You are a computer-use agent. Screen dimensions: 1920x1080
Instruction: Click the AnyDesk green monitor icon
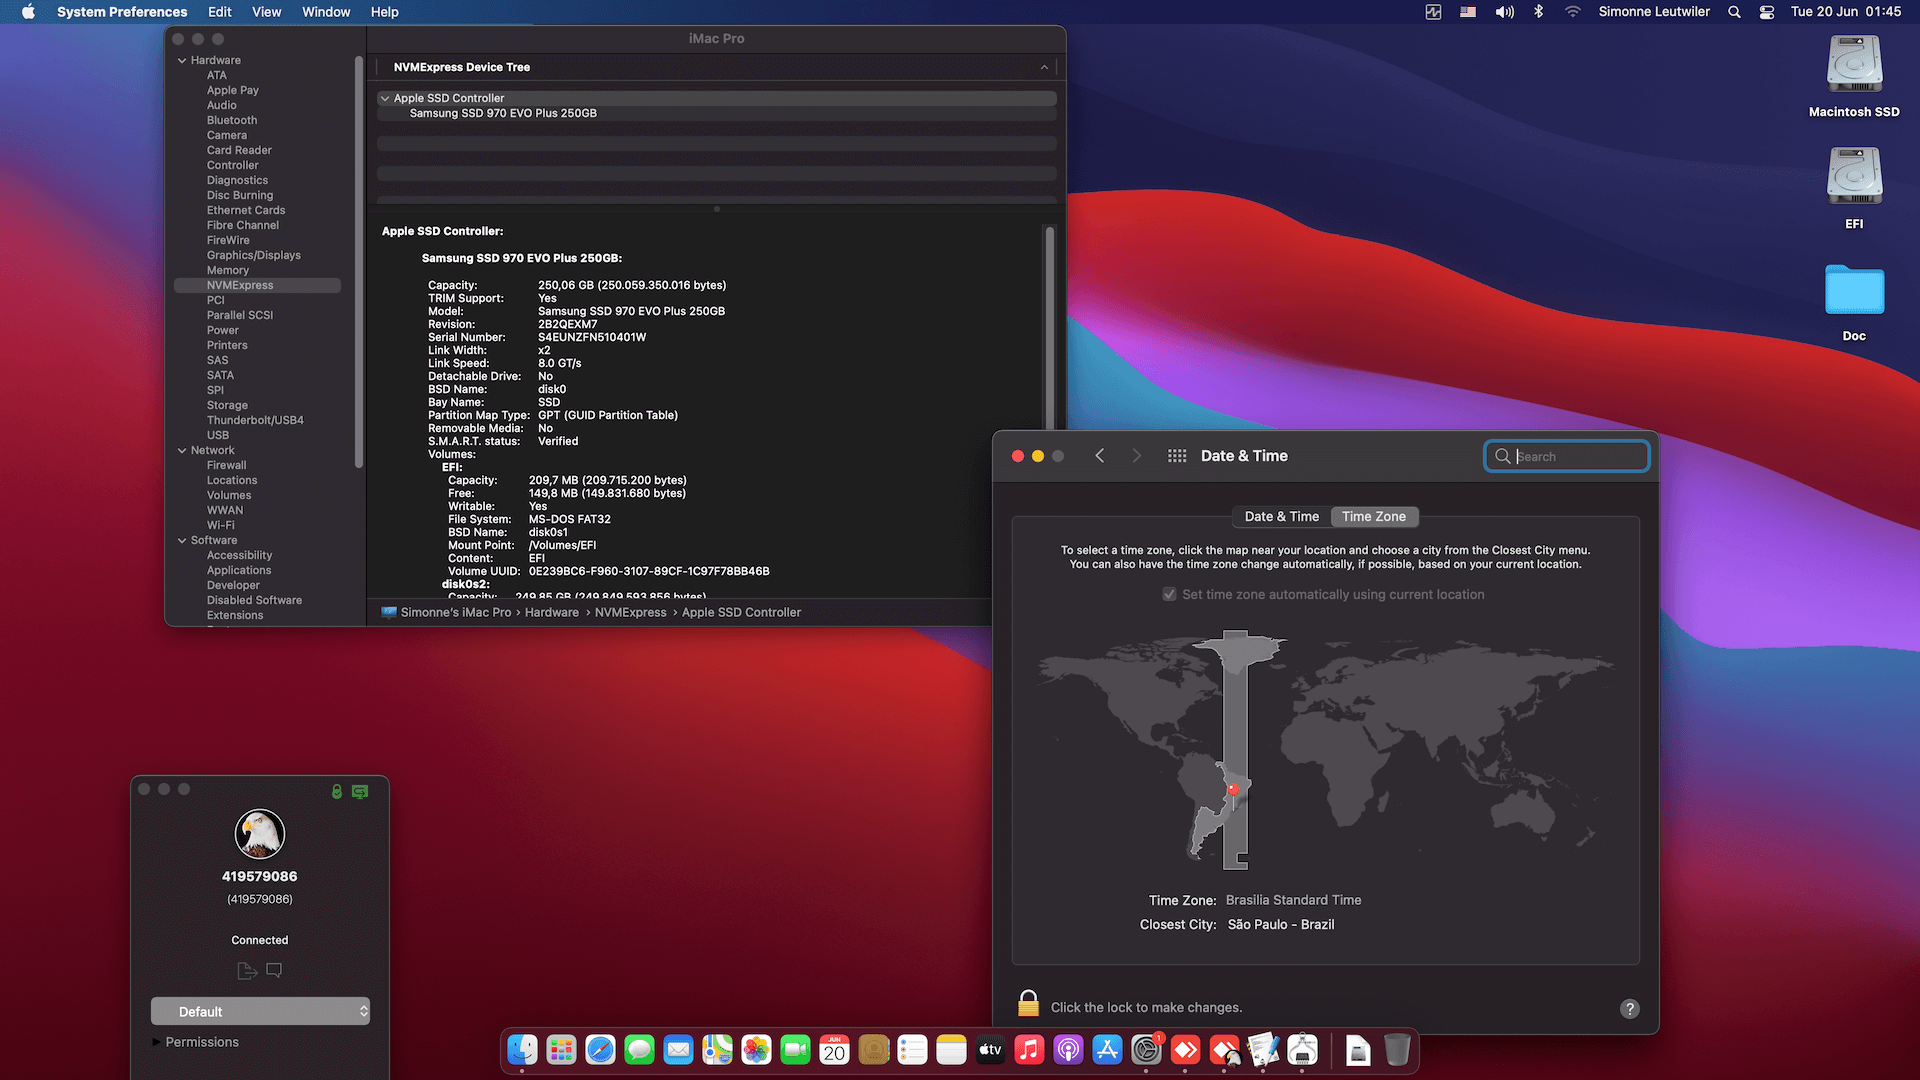360,791
